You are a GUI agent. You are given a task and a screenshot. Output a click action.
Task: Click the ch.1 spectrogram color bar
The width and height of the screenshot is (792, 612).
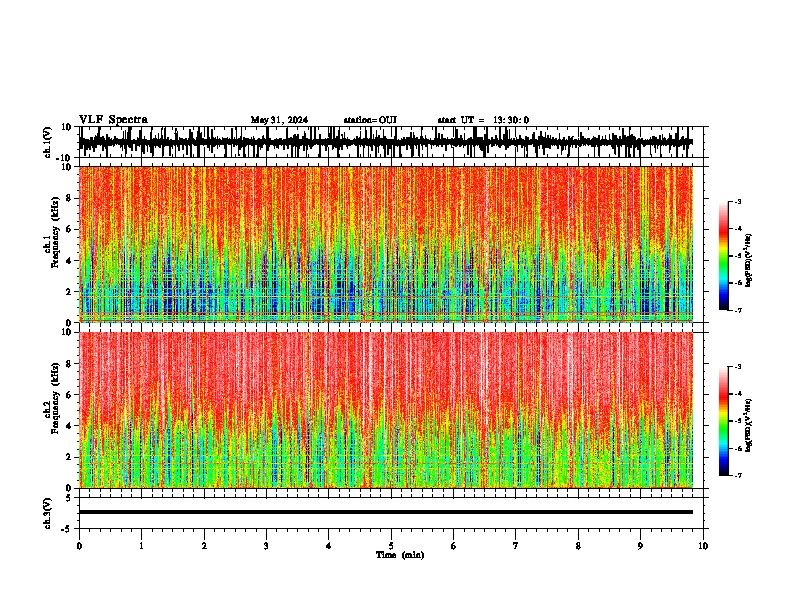pos(724,256)
